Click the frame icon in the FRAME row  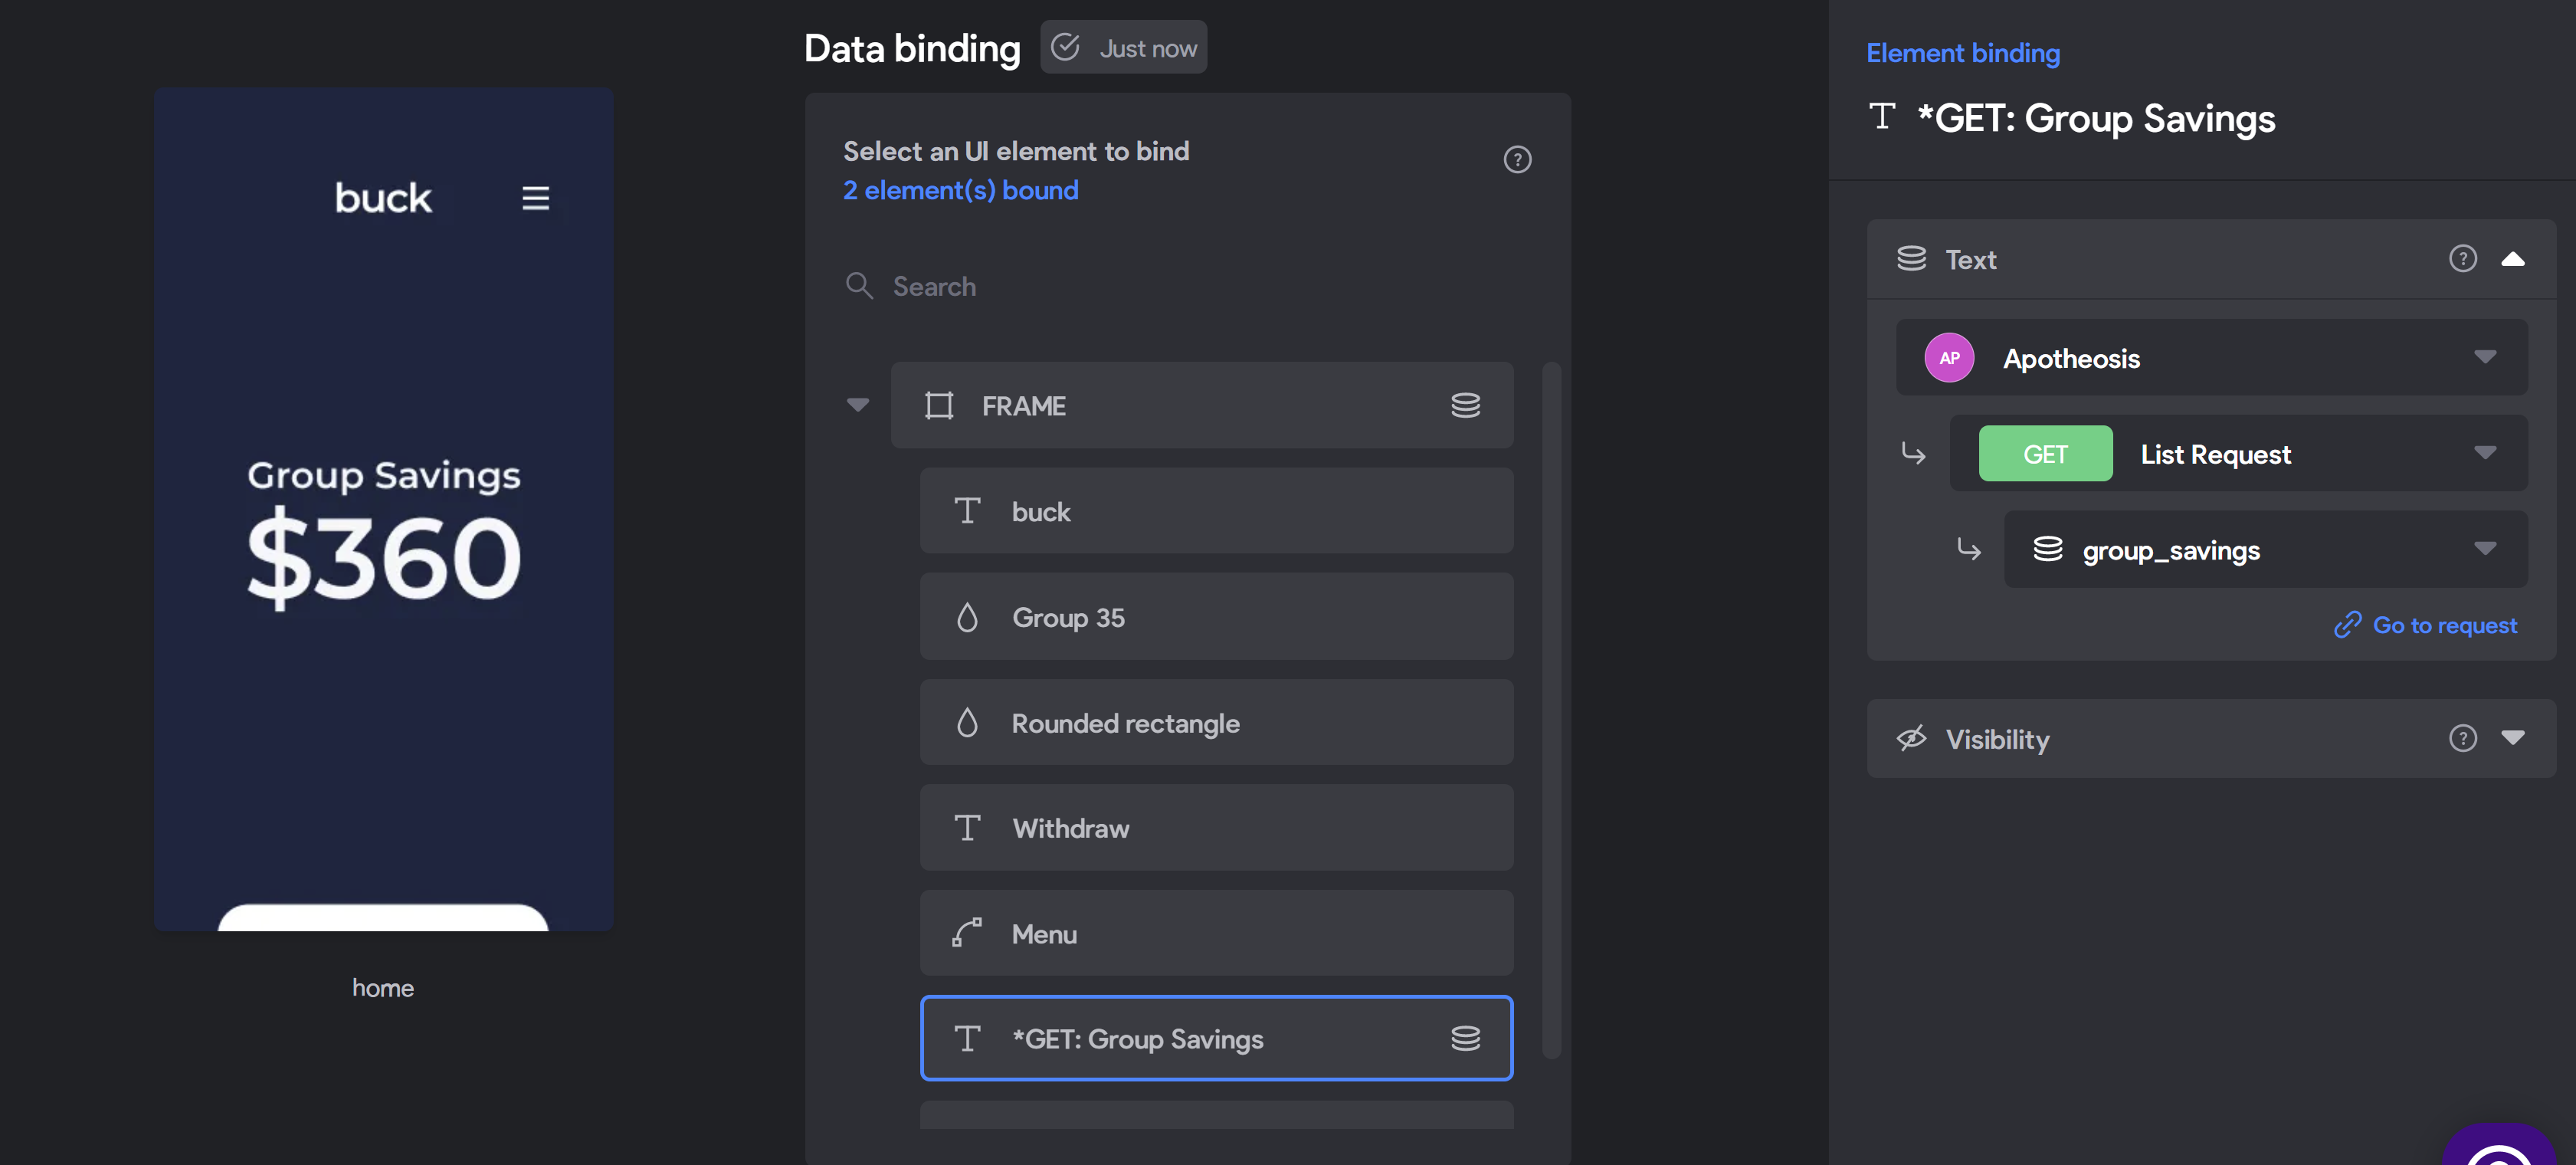pyautogui.click(x=939, y=406)
